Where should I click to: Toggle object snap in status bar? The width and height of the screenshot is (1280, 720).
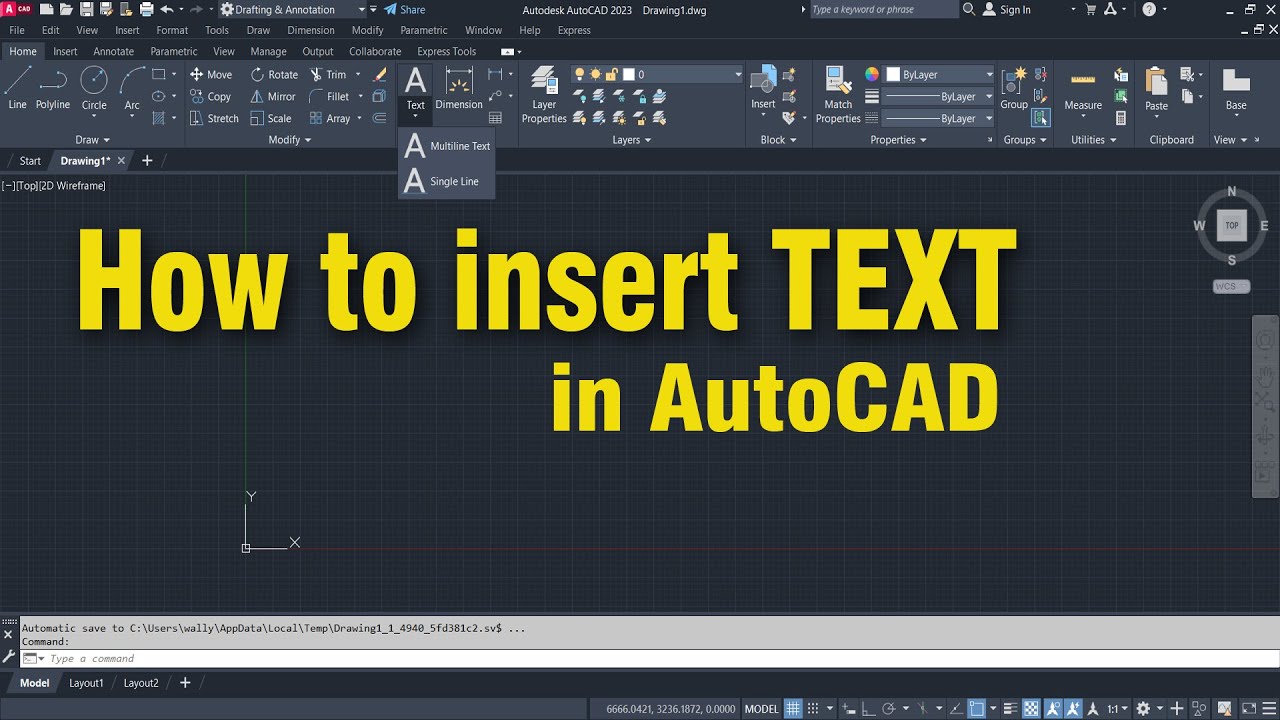click(x=977, y=709)
